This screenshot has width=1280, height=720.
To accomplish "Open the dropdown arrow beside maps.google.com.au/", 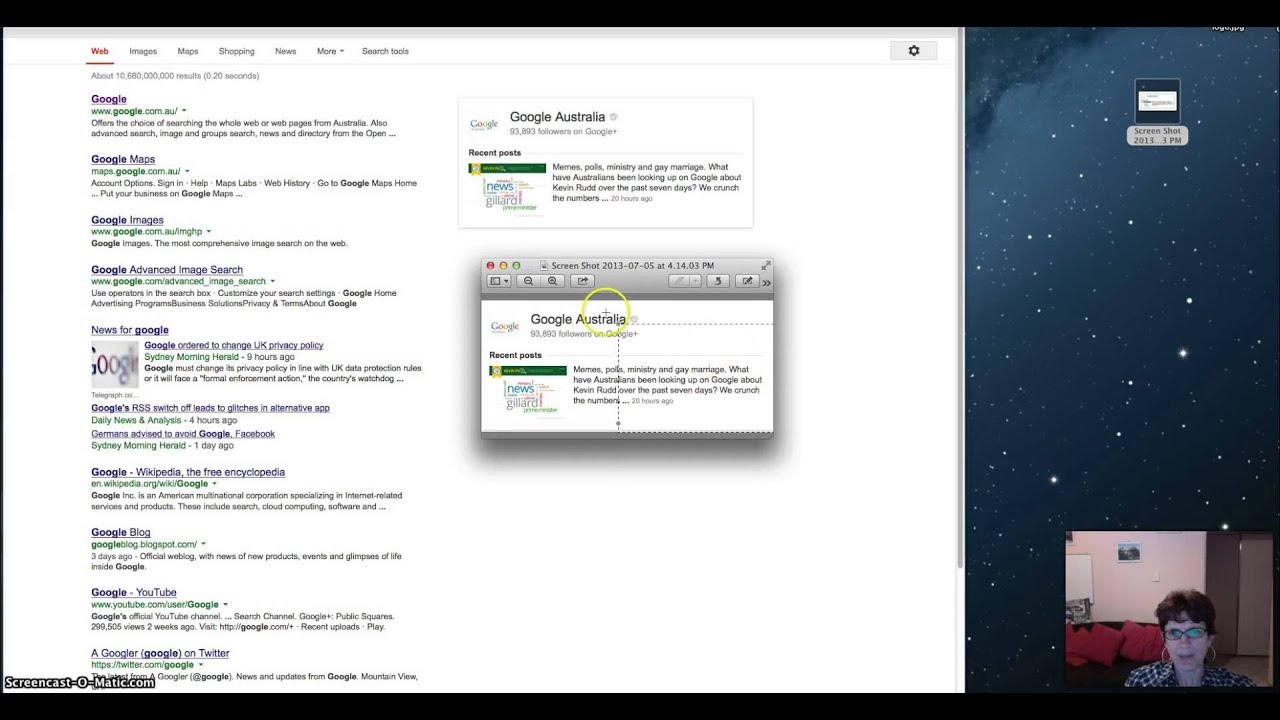I will tap(187, 172).
